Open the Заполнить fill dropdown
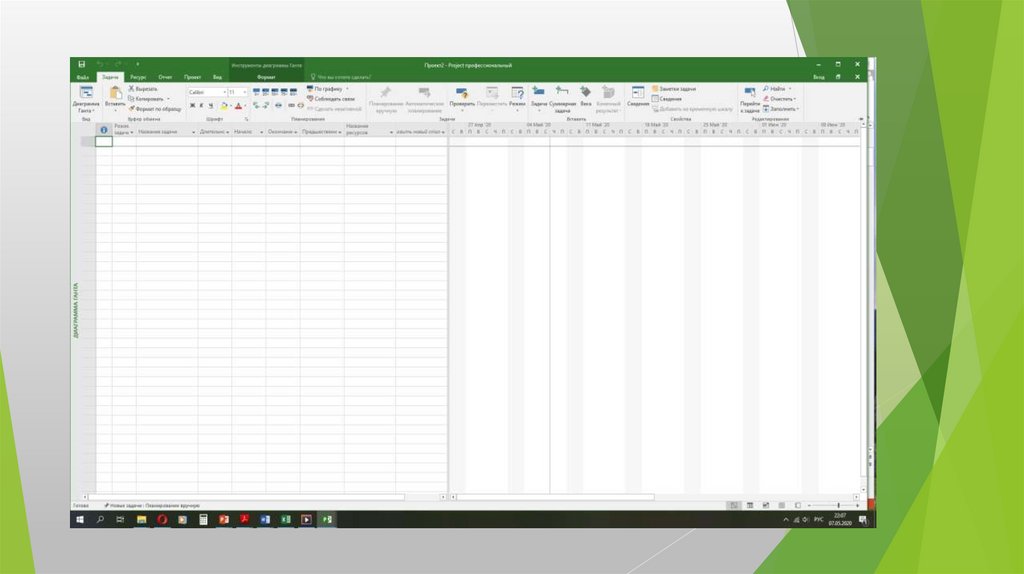This screenshot has width=1024, height=574. point(780,109)
